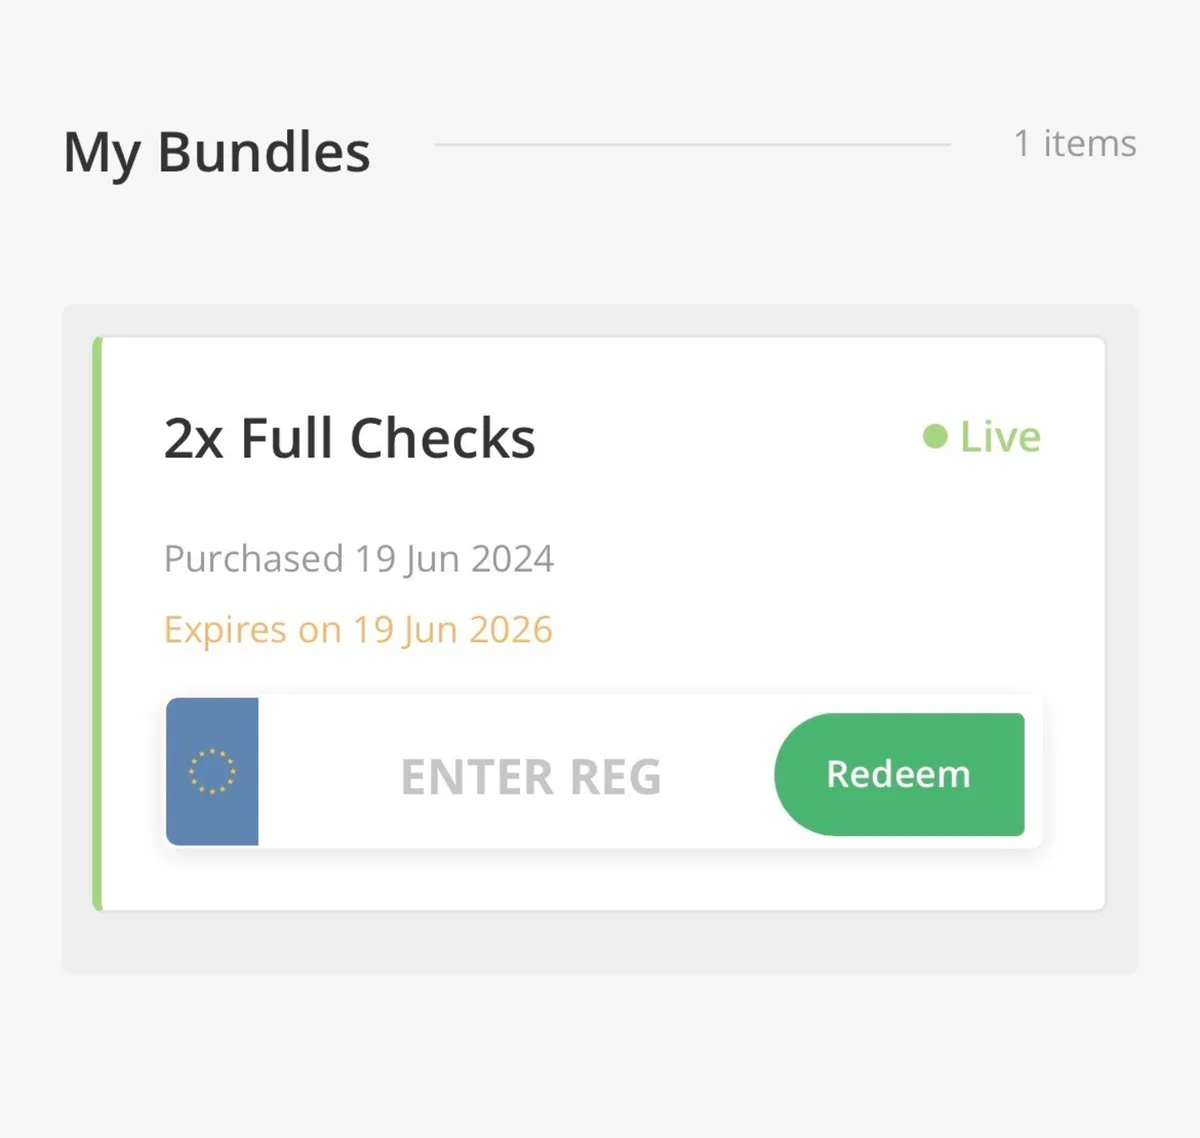Click the "2x Full Checks" bundle title
The height and width of the screenshot is (1138, 1200).
tap(349, 438)
